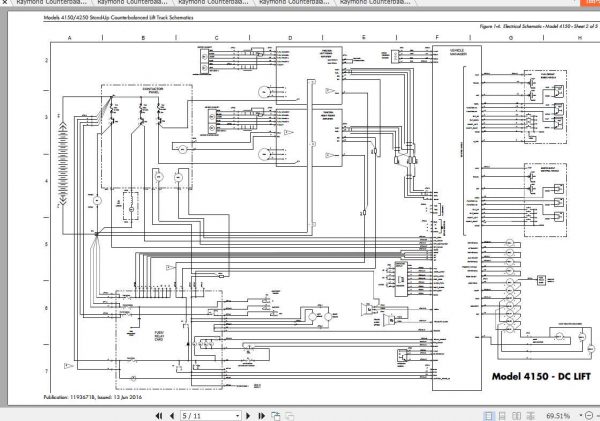Image resolution: width=600 pixels, height=421 pixels.
Task: Go to the first page
Action: 159,416
